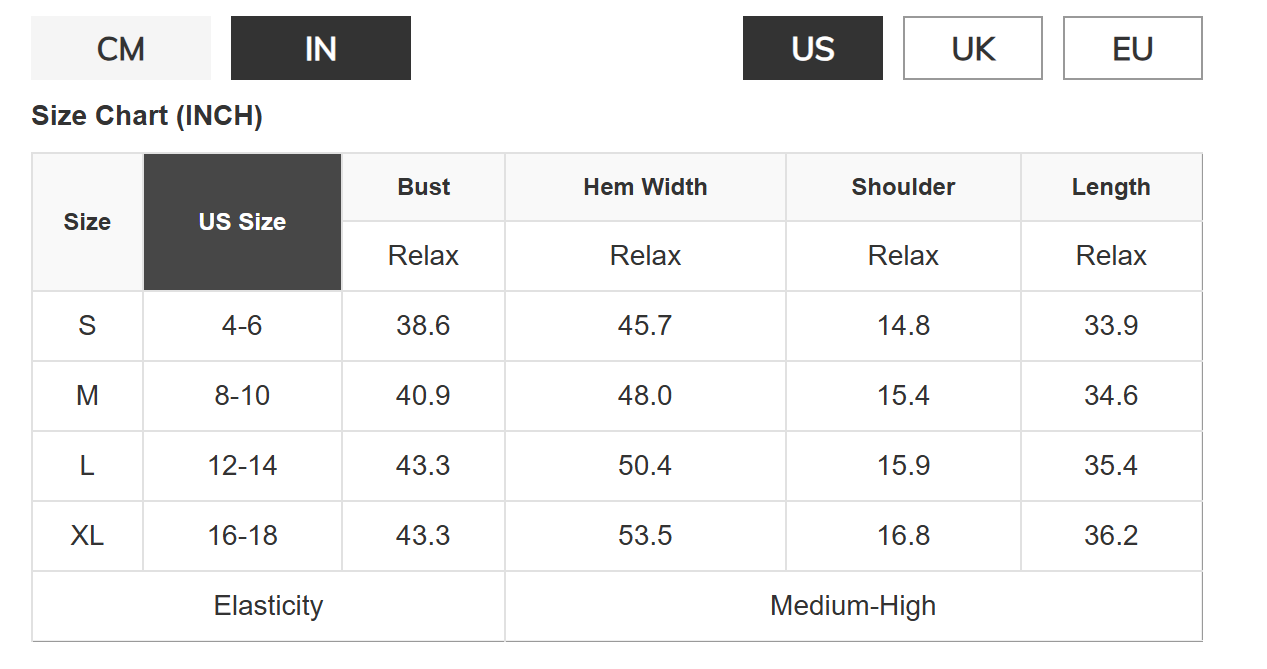Viewport: 1267px width, 669px height.
Task: Click the Shoulder column header
Action: 904,187
